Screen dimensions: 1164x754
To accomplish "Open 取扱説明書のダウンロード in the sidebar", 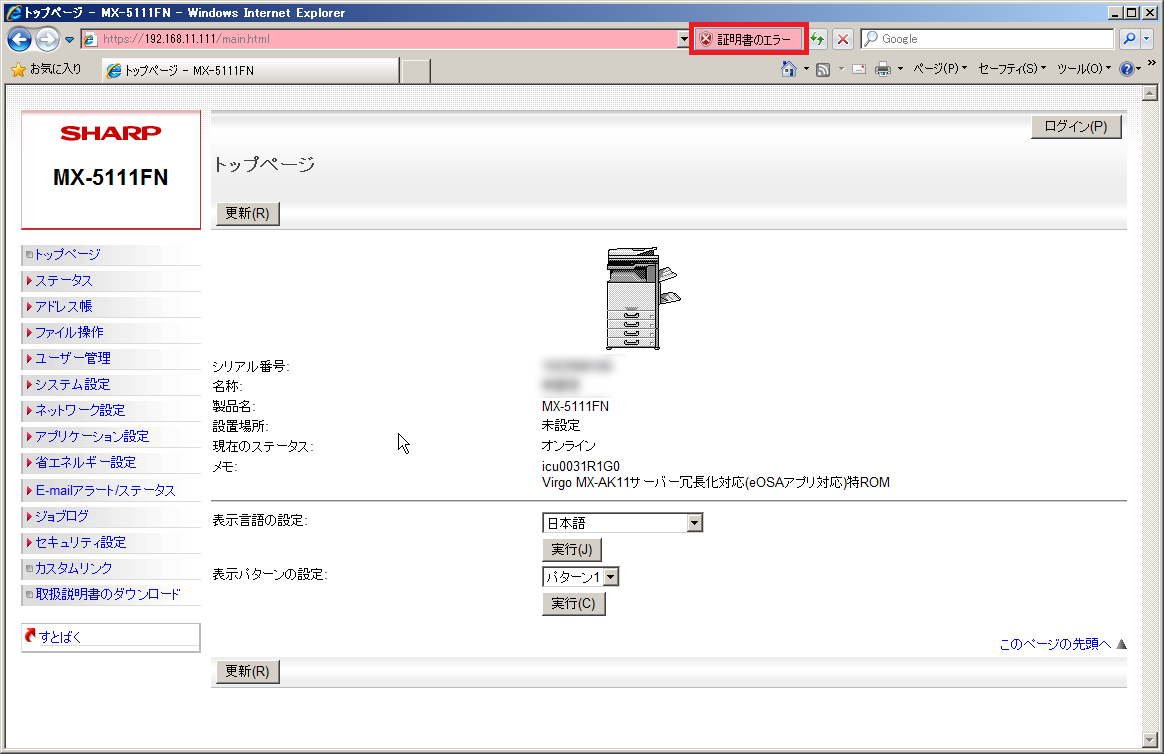I will (108, 594).
